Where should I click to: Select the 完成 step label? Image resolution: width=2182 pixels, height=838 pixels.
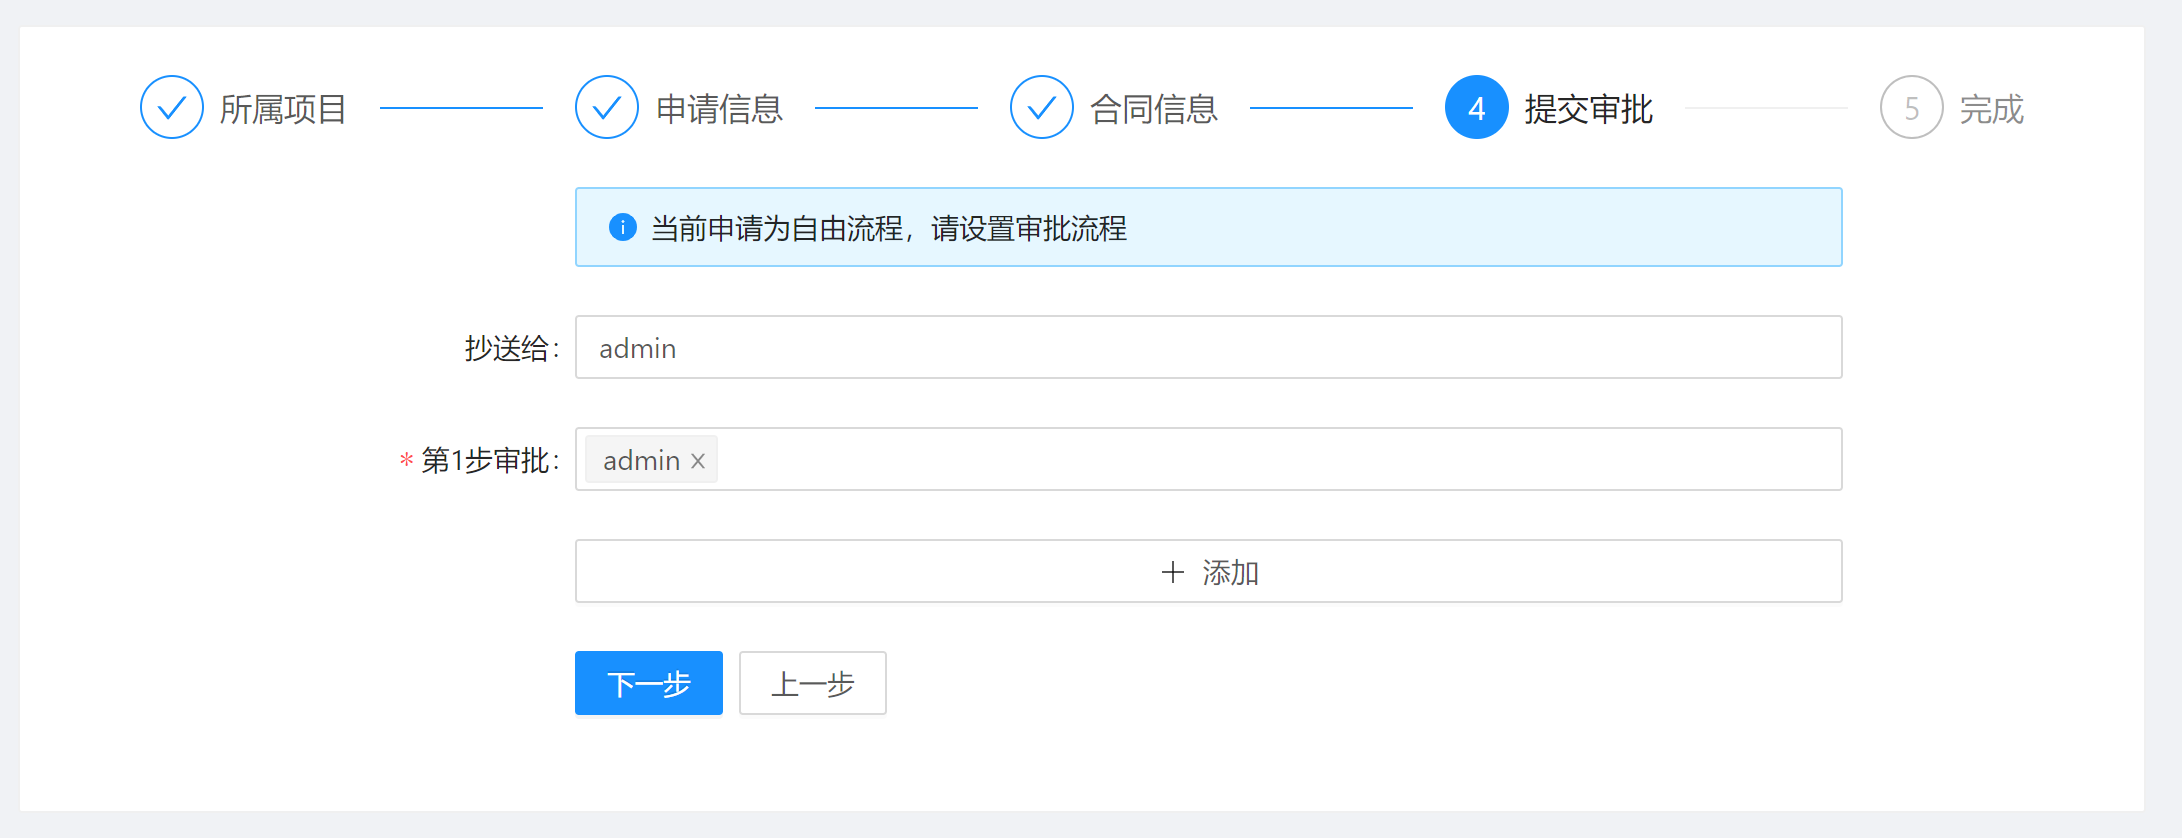coord(1992,108)
